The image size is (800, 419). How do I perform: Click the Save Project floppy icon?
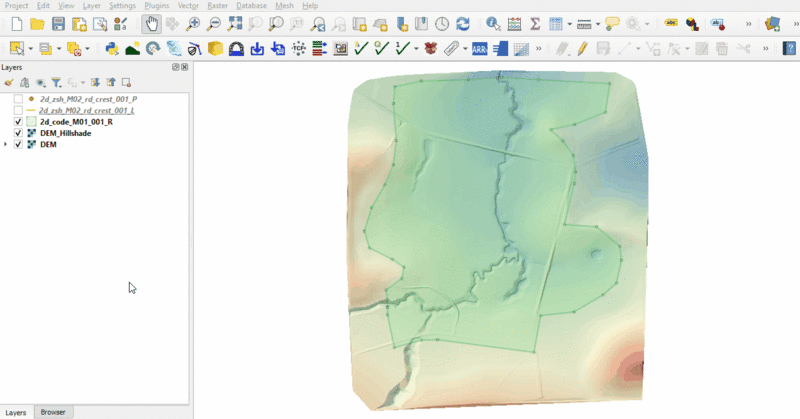point(58,24)
